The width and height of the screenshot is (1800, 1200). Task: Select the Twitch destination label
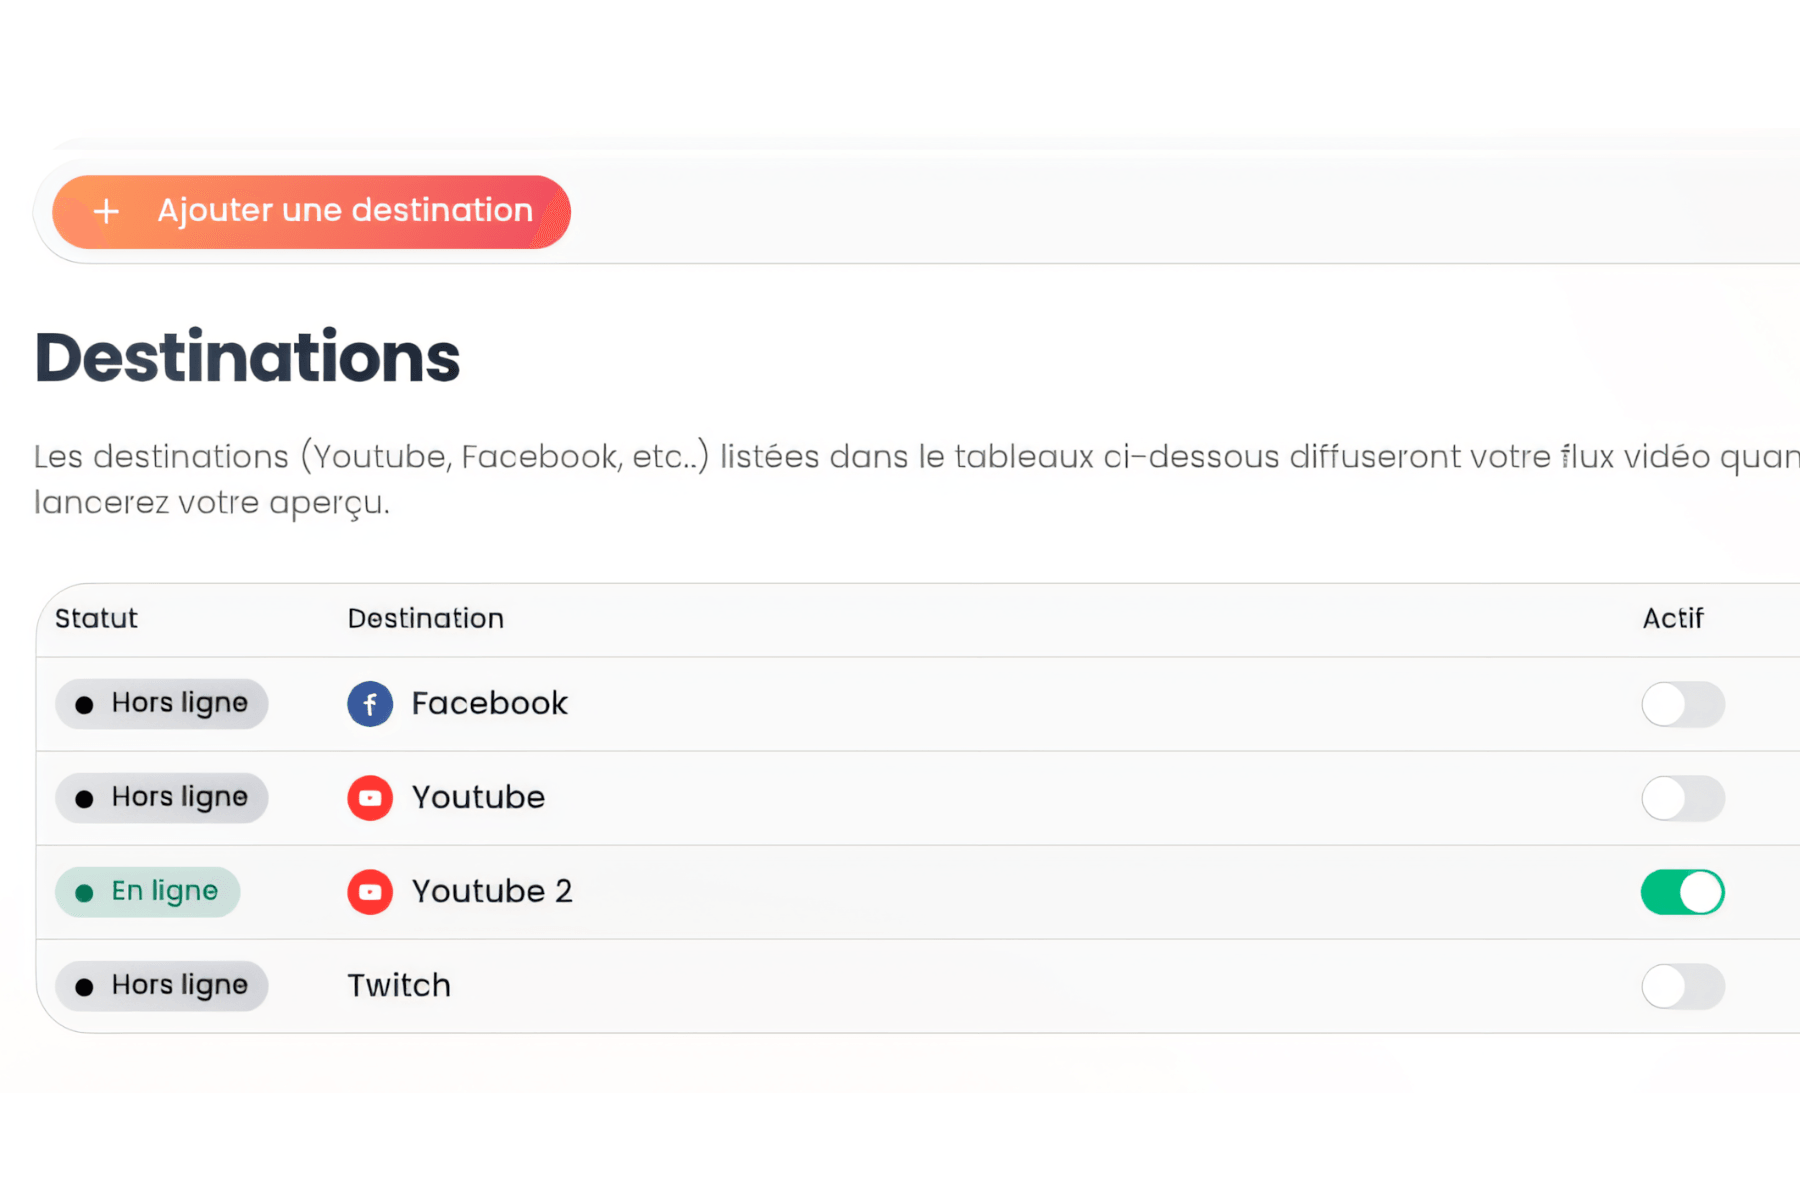(398, 985)
